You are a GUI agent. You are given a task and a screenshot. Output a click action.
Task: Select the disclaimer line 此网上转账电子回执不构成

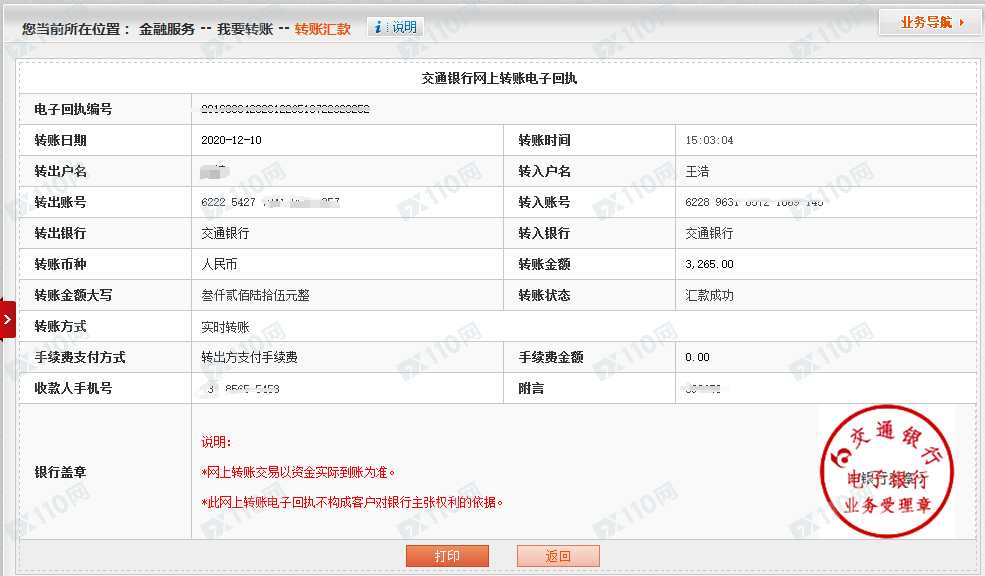pos(352,503)
